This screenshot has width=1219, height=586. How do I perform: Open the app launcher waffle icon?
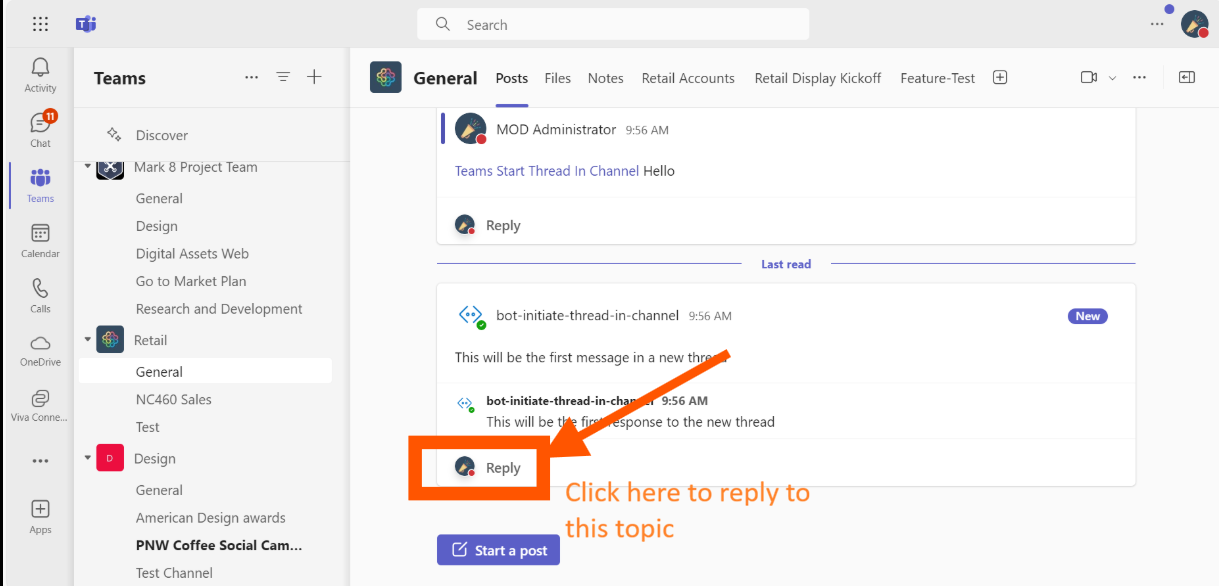click(40, 24)
